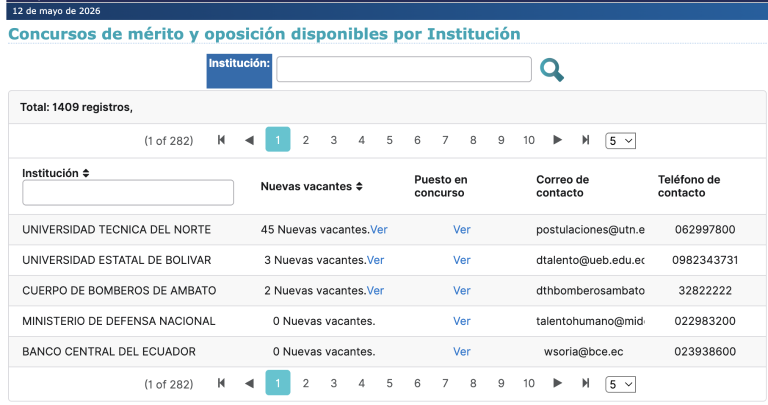Click phone number 0982343731
Screen dimensions: 768x405
pyautogui.click(x=705, y=260)
